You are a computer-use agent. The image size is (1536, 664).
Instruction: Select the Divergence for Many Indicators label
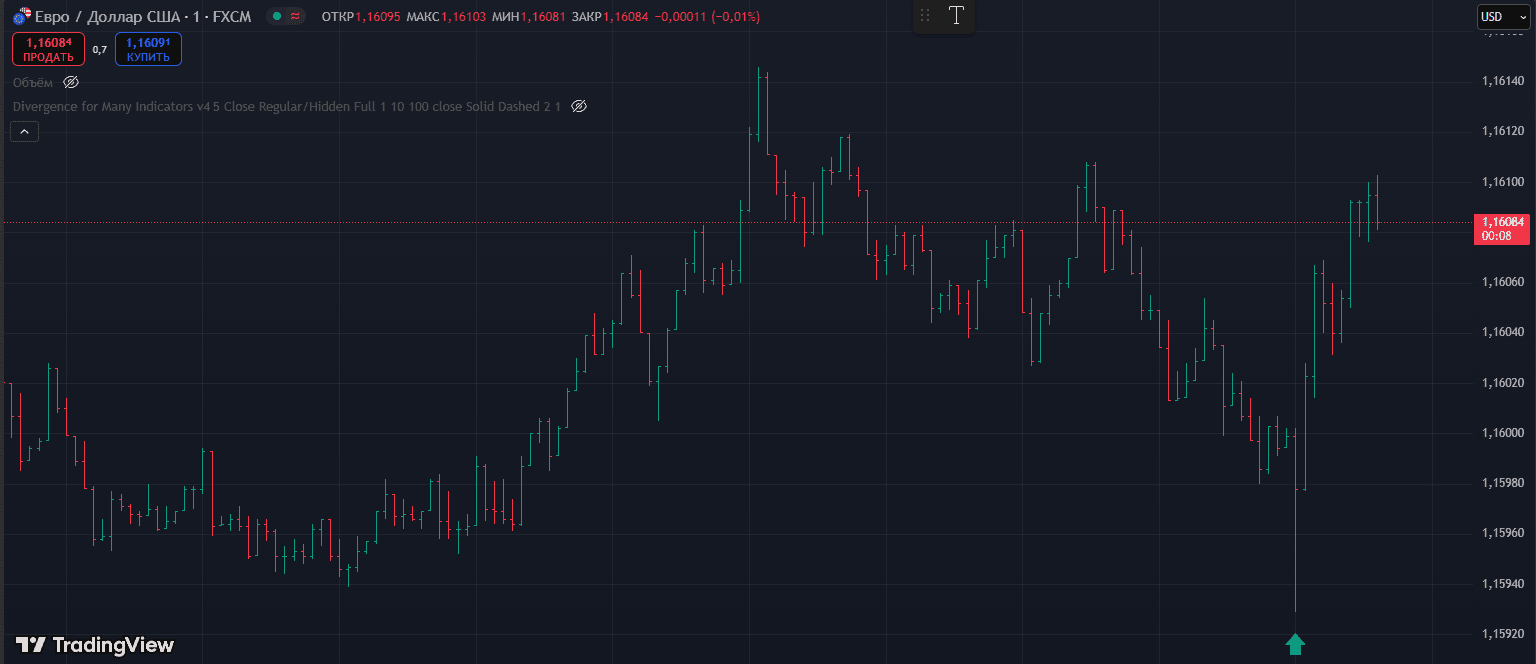[286, 106]
